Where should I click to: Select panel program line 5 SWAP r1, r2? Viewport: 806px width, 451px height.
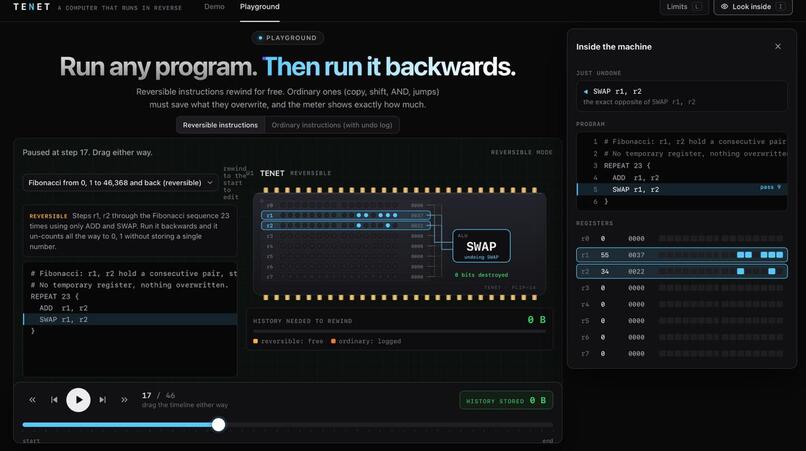click(682, 189)
